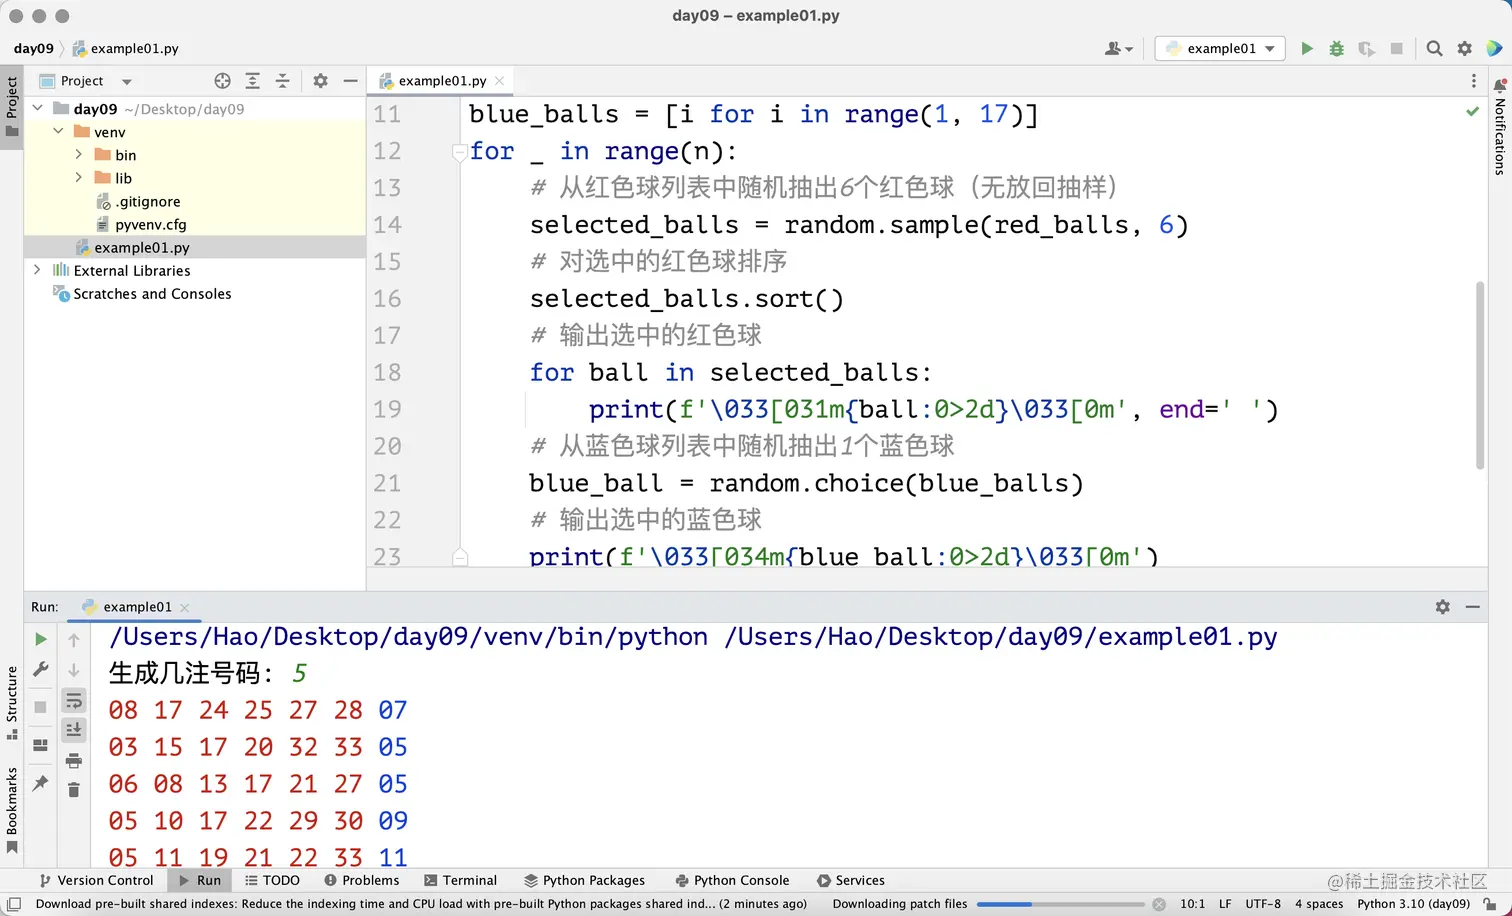Viewport: 1512px width, 916px height.
Task: Select the Python 3.10 interpreter in status bar
Action: pos(1413,903)
